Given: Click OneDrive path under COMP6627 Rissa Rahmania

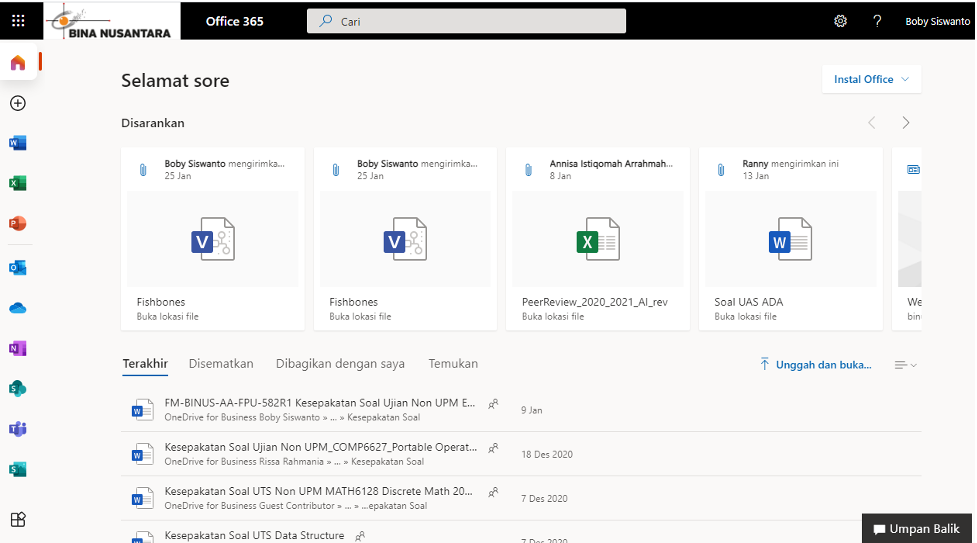Looking at the screenshot, I should [294, 462].
